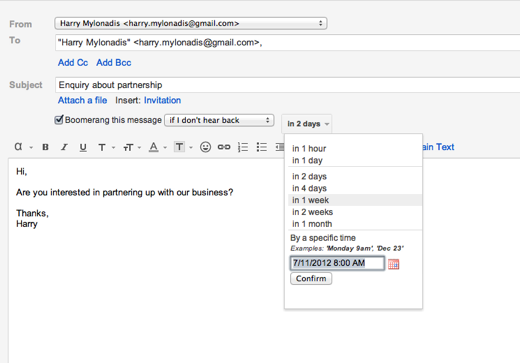Click Add Bcc link

coord(114,63)
